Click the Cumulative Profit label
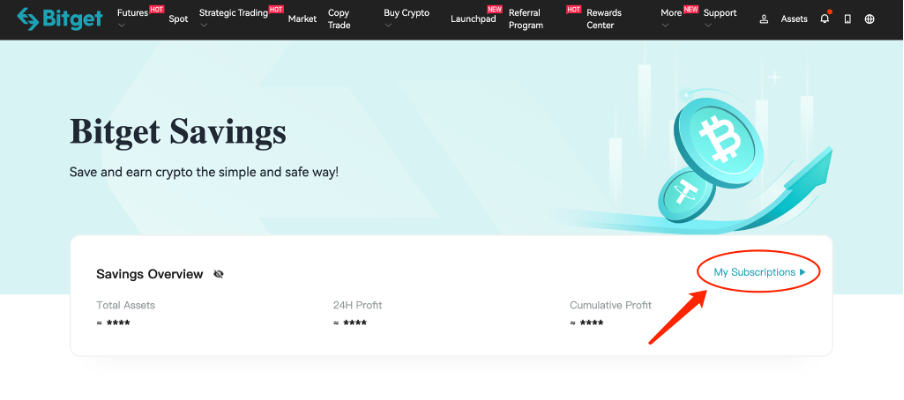The width and height of the screenshot is (904, 400). [611, 305]
